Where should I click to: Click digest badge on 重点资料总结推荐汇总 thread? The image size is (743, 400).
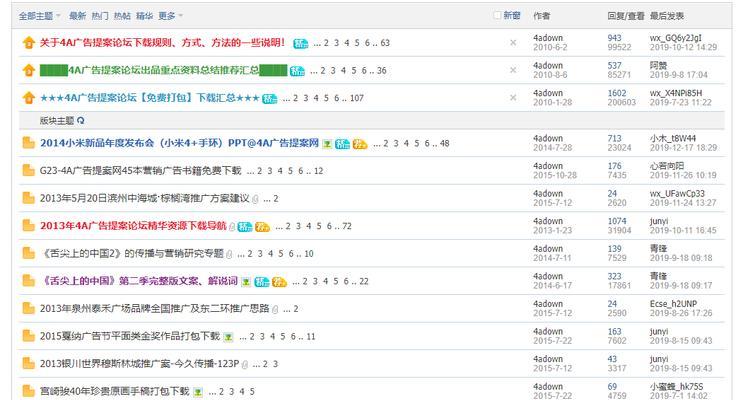pyautogui.click(x=297, y=71)
